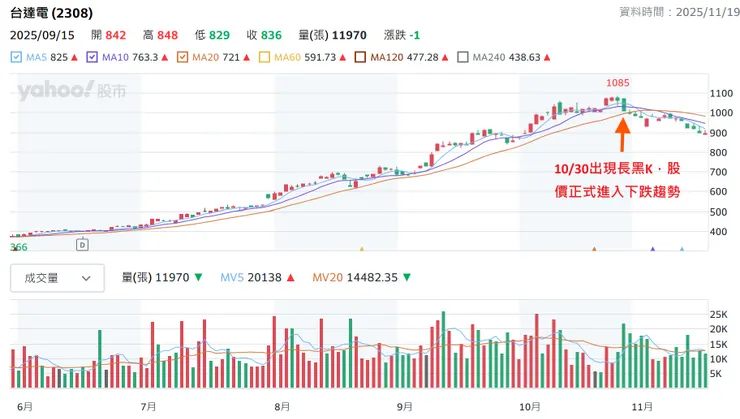The height and width of the screenshot is (419, 740).
Task: Click the tallest green volume bar in September
Action: tap(443, 350)
